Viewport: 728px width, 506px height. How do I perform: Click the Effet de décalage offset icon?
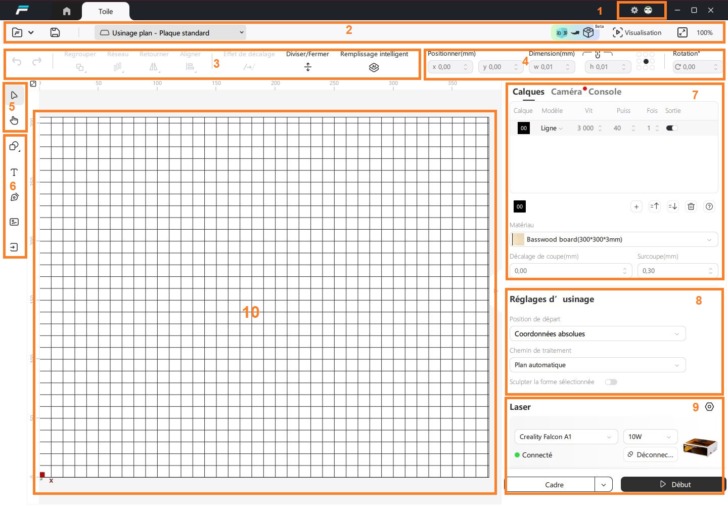(x=249, y=67)
